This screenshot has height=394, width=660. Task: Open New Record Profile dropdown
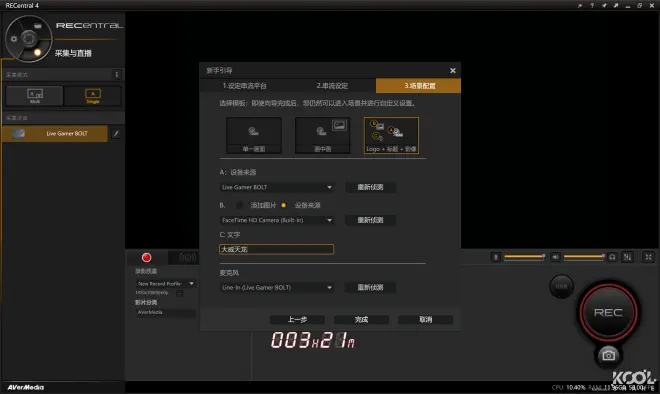(x=165, y=284)
